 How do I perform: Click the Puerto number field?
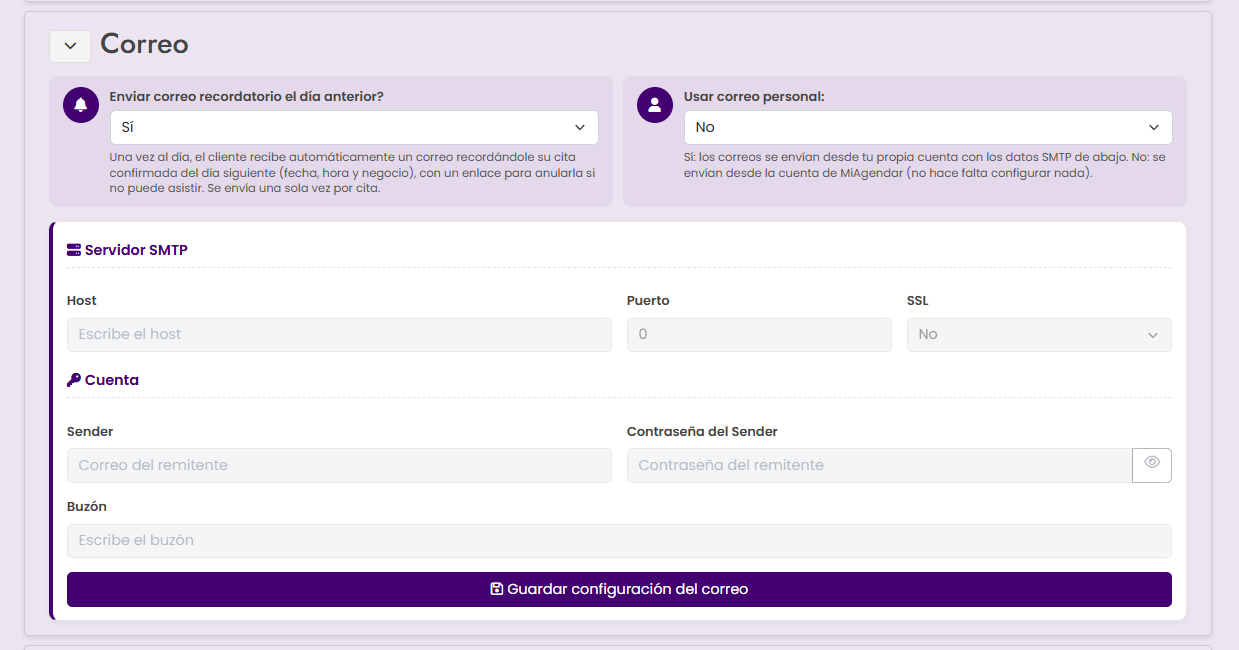coord(759,335)
